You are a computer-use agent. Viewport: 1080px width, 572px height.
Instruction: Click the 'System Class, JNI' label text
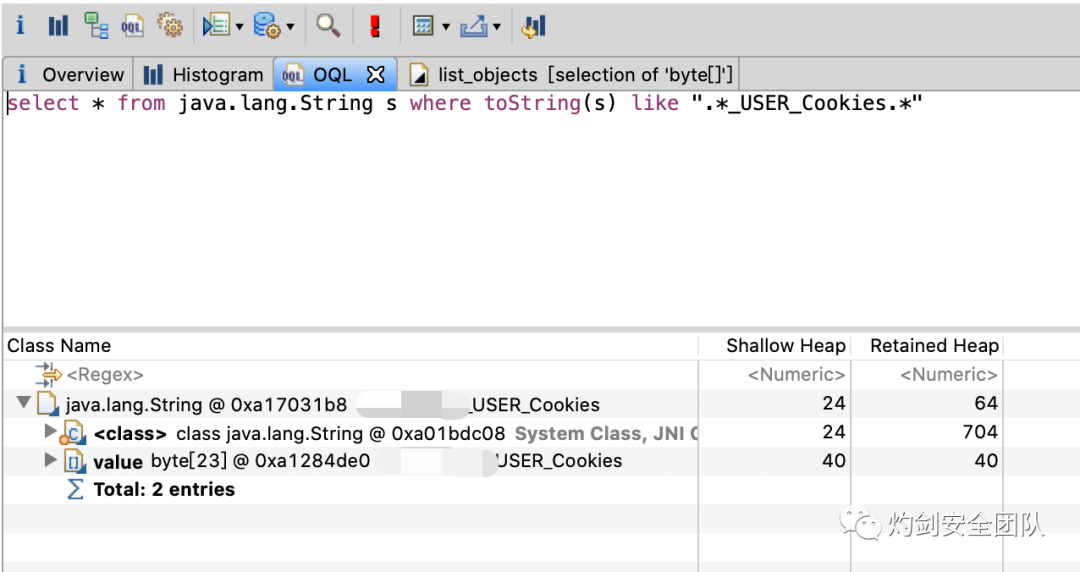[x=606, y=433]
